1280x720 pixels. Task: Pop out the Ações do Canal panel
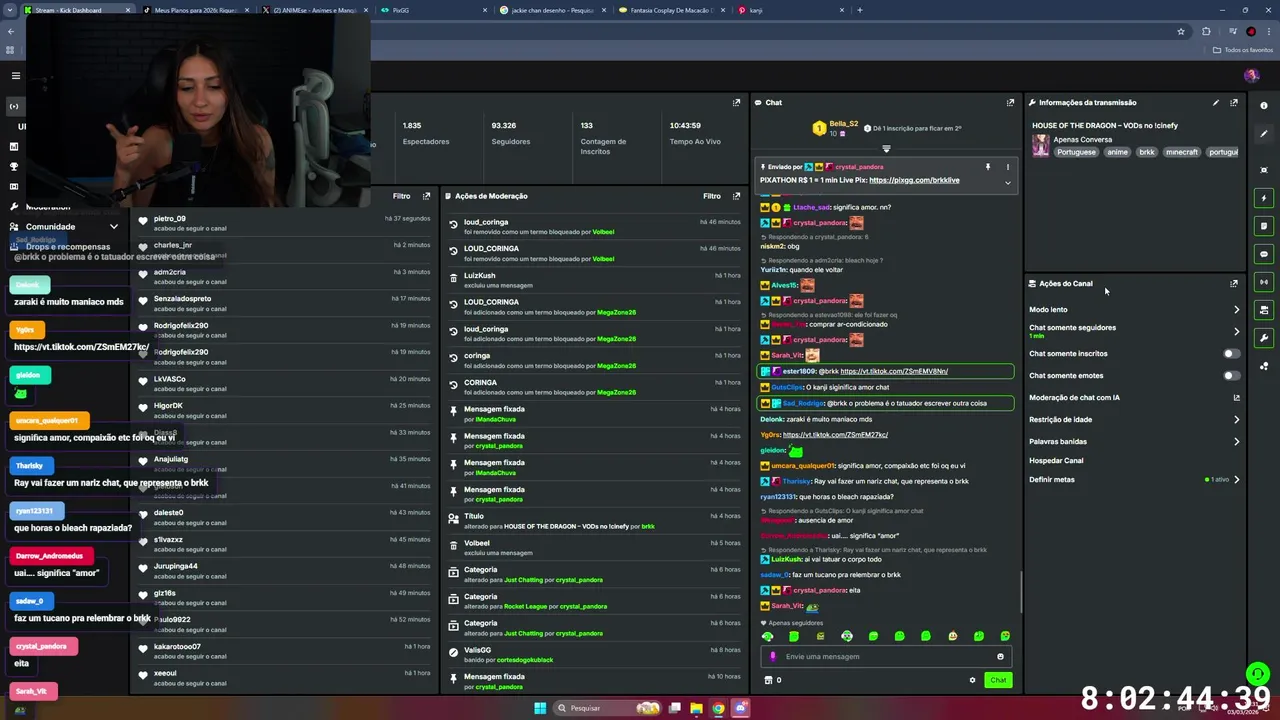1234,283
